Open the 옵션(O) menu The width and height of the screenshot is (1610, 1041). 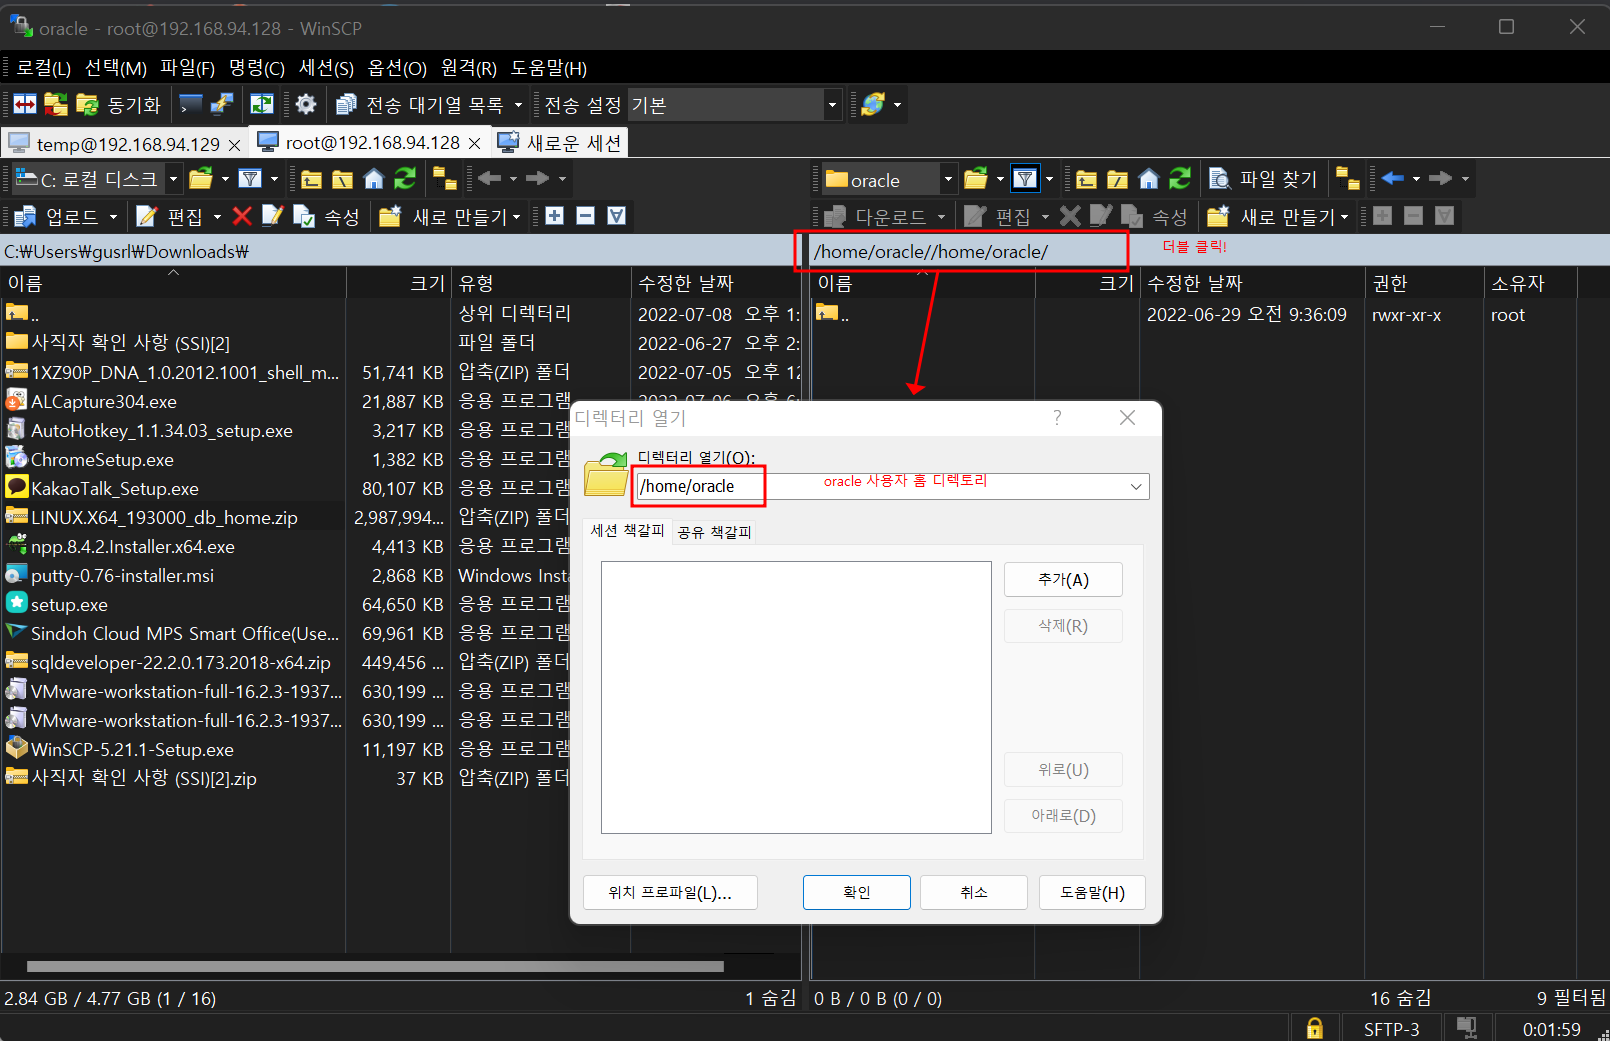(397, 68)
